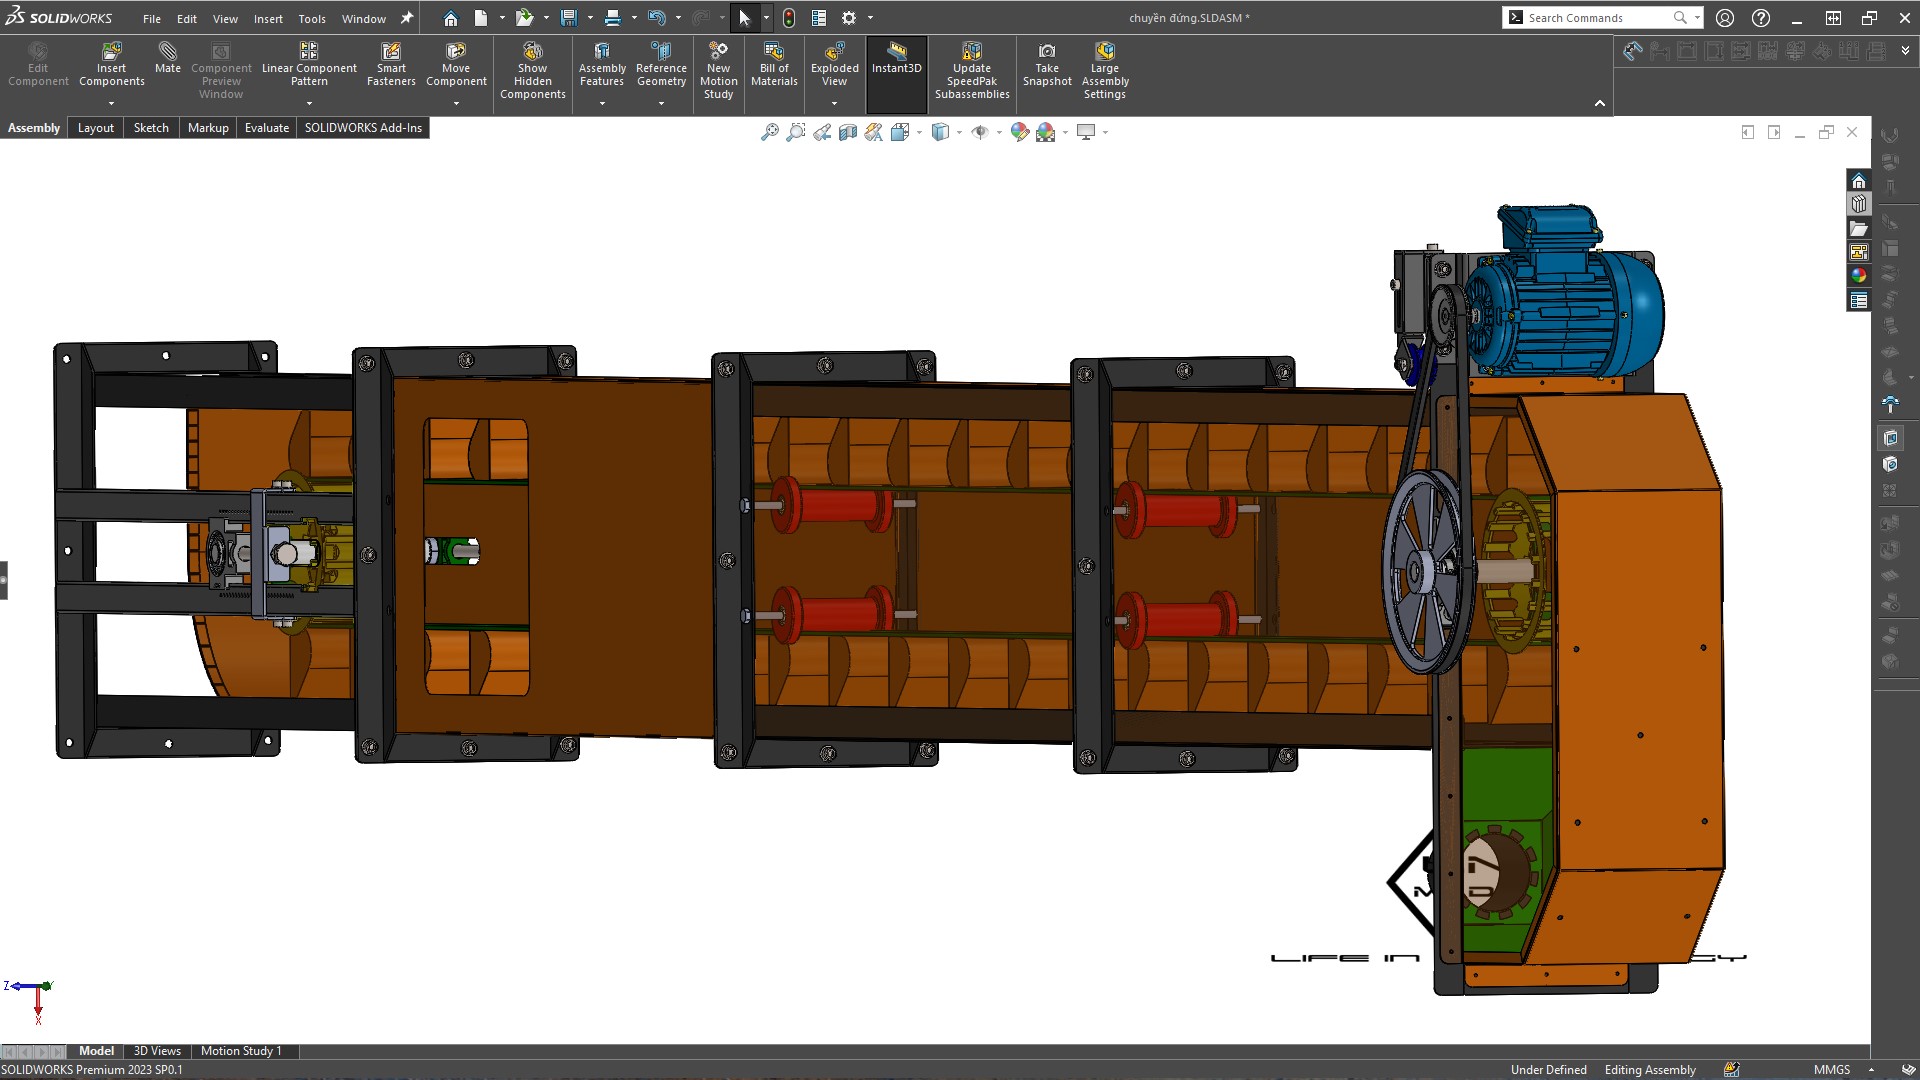Viewport: 1920px width, 1080px height.
Task: Expand Move Component dropdown arrow
Action: click(456, 103)
